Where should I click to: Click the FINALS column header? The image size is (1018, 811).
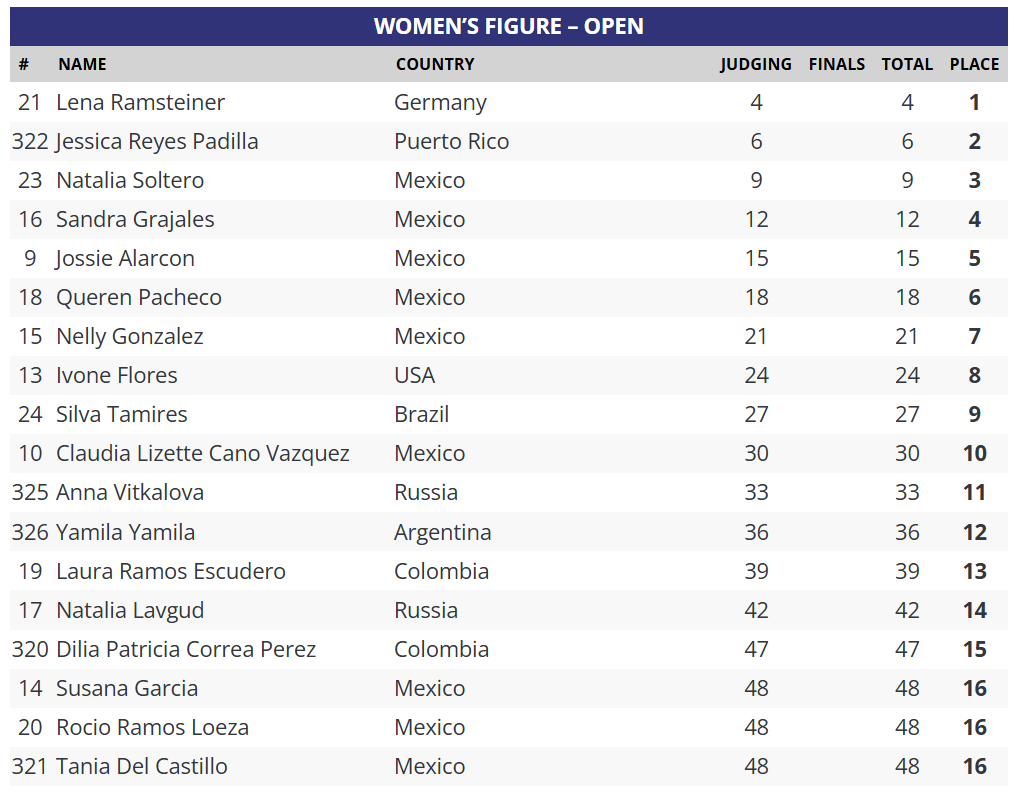point(836,64)
